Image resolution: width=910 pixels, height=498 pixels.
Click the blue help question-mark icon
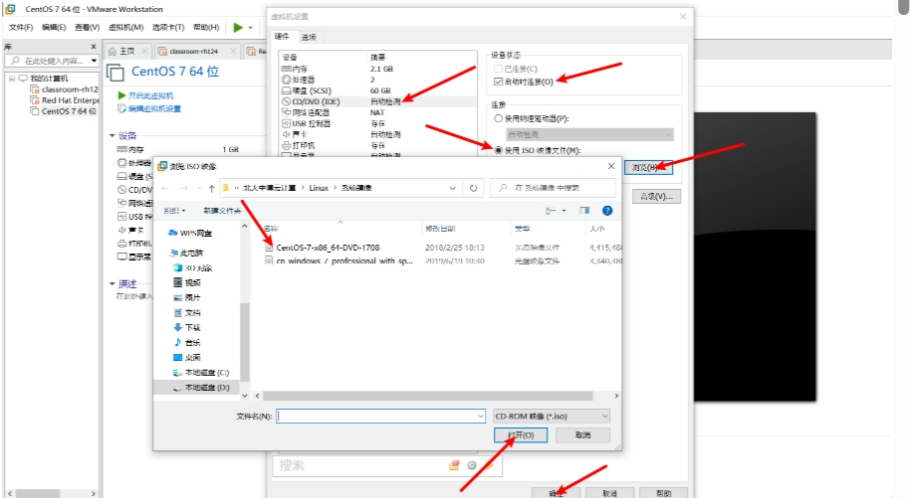coord(607,211)
